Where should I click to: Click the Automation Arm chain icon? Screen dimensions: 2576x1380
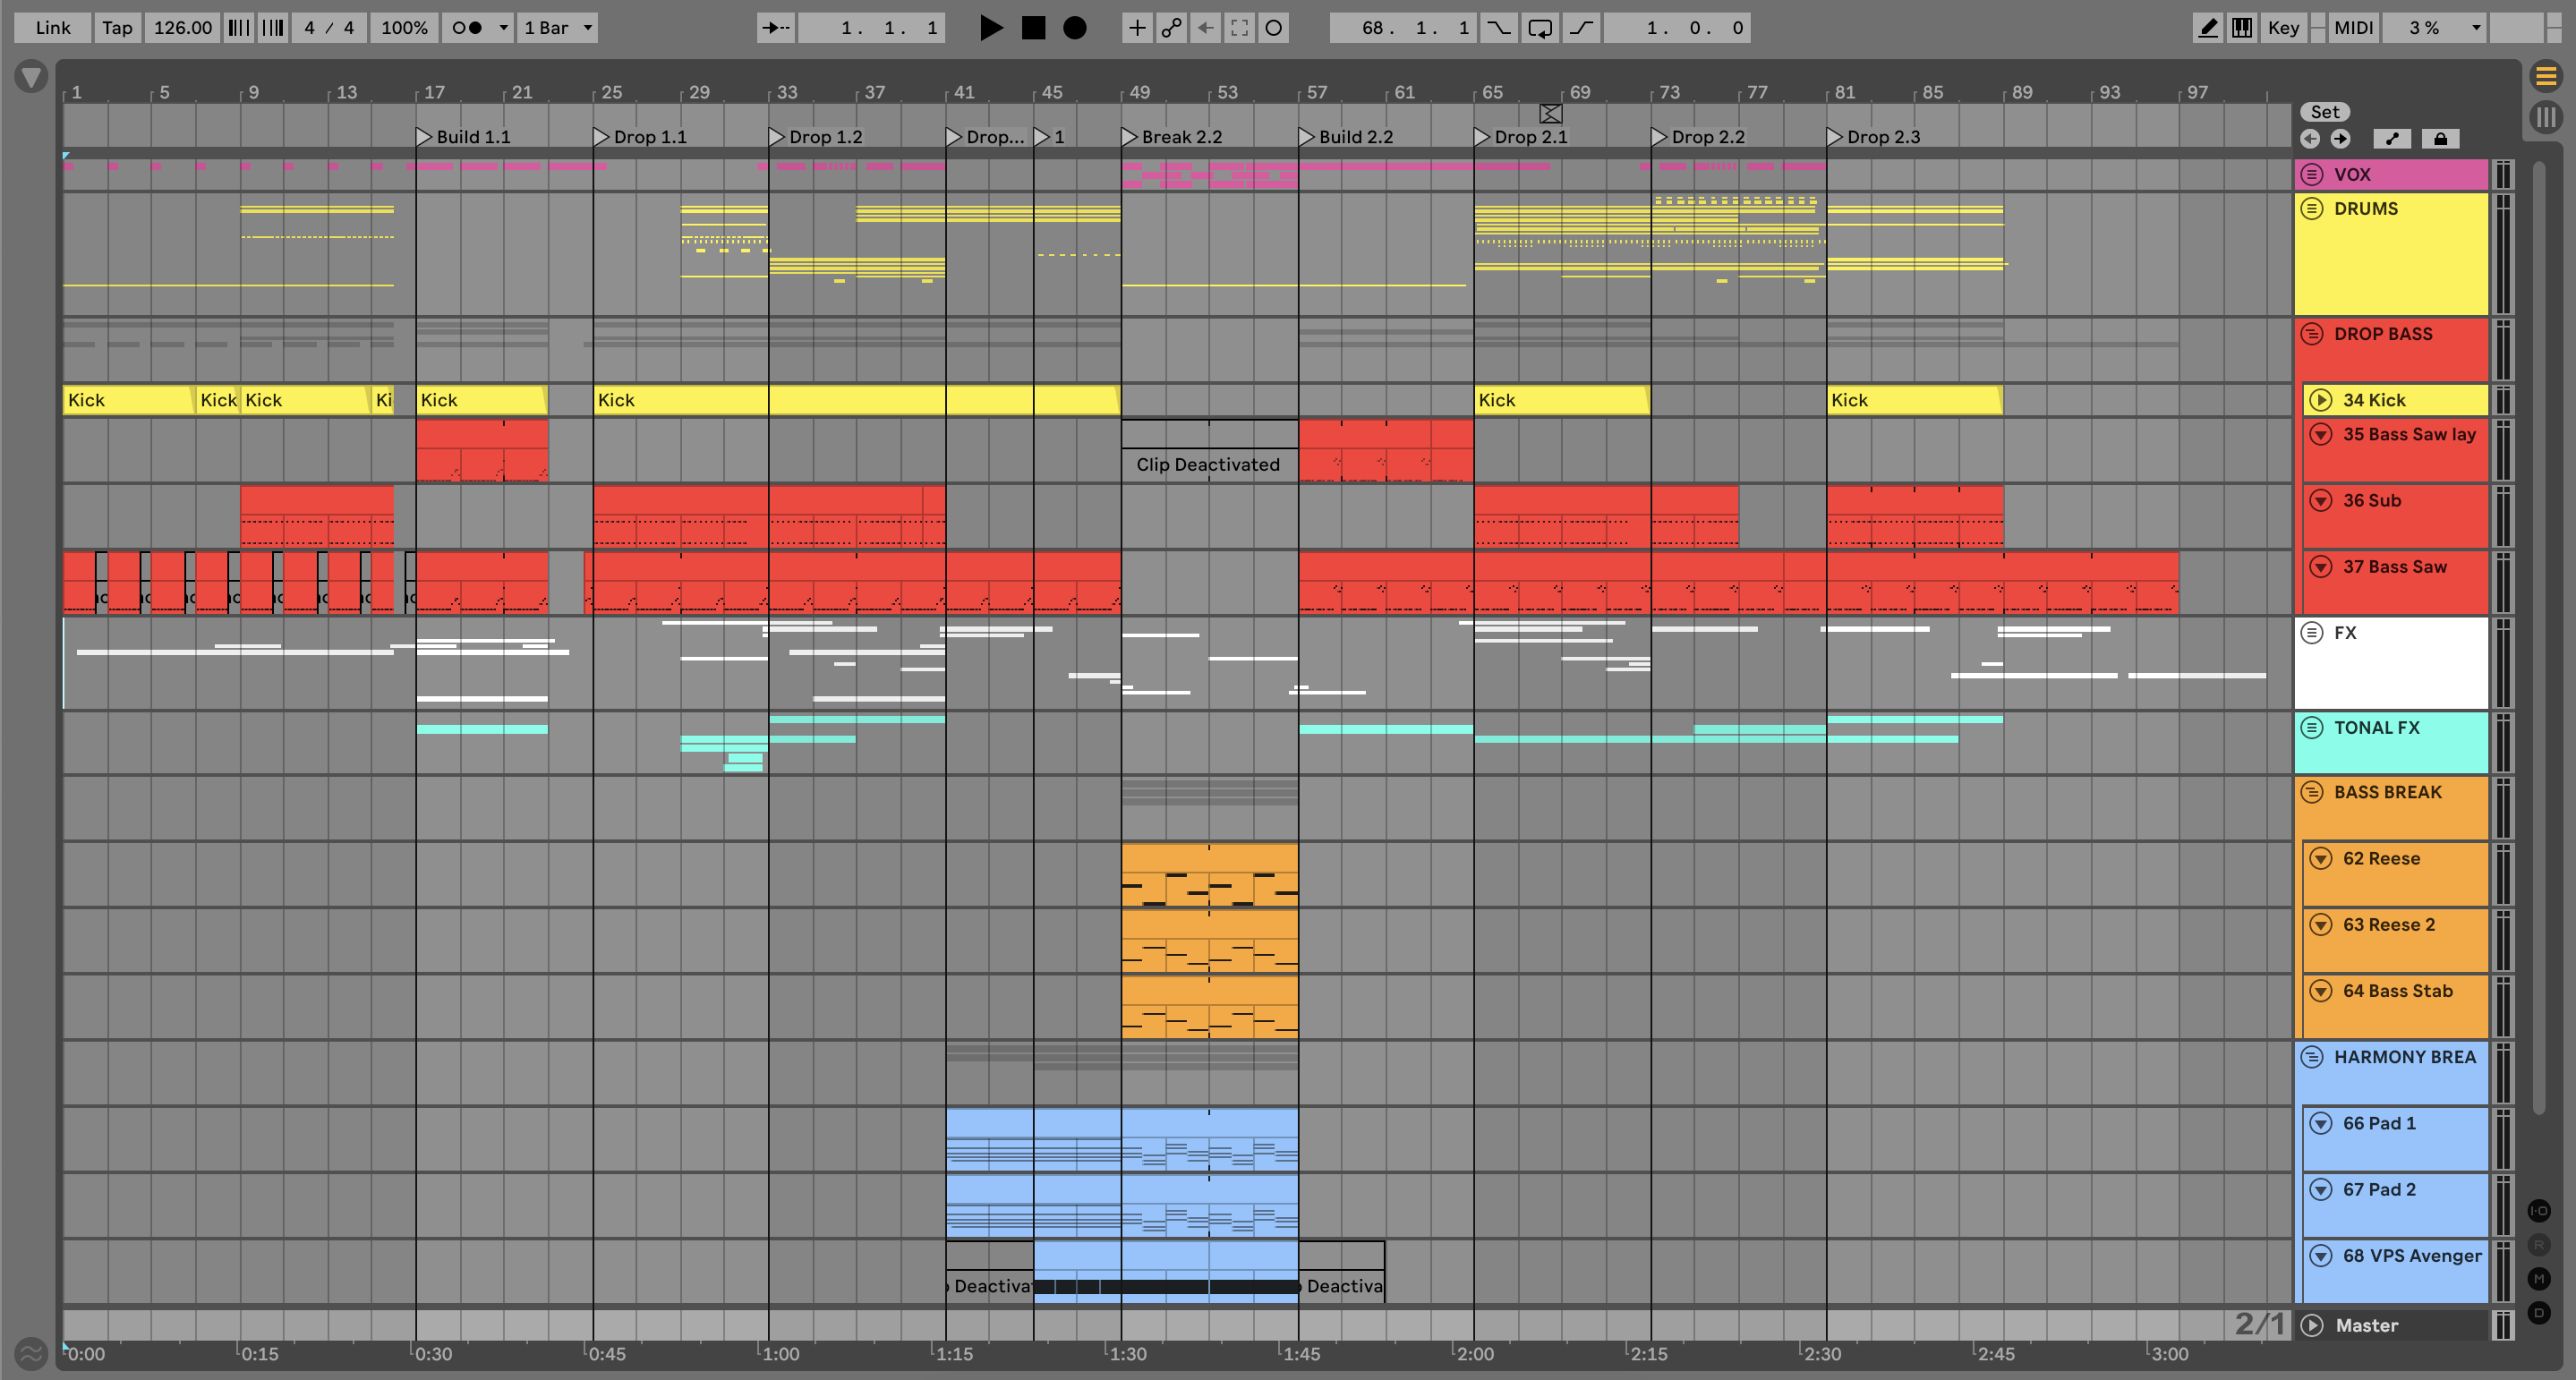(x=1171, y=28)
